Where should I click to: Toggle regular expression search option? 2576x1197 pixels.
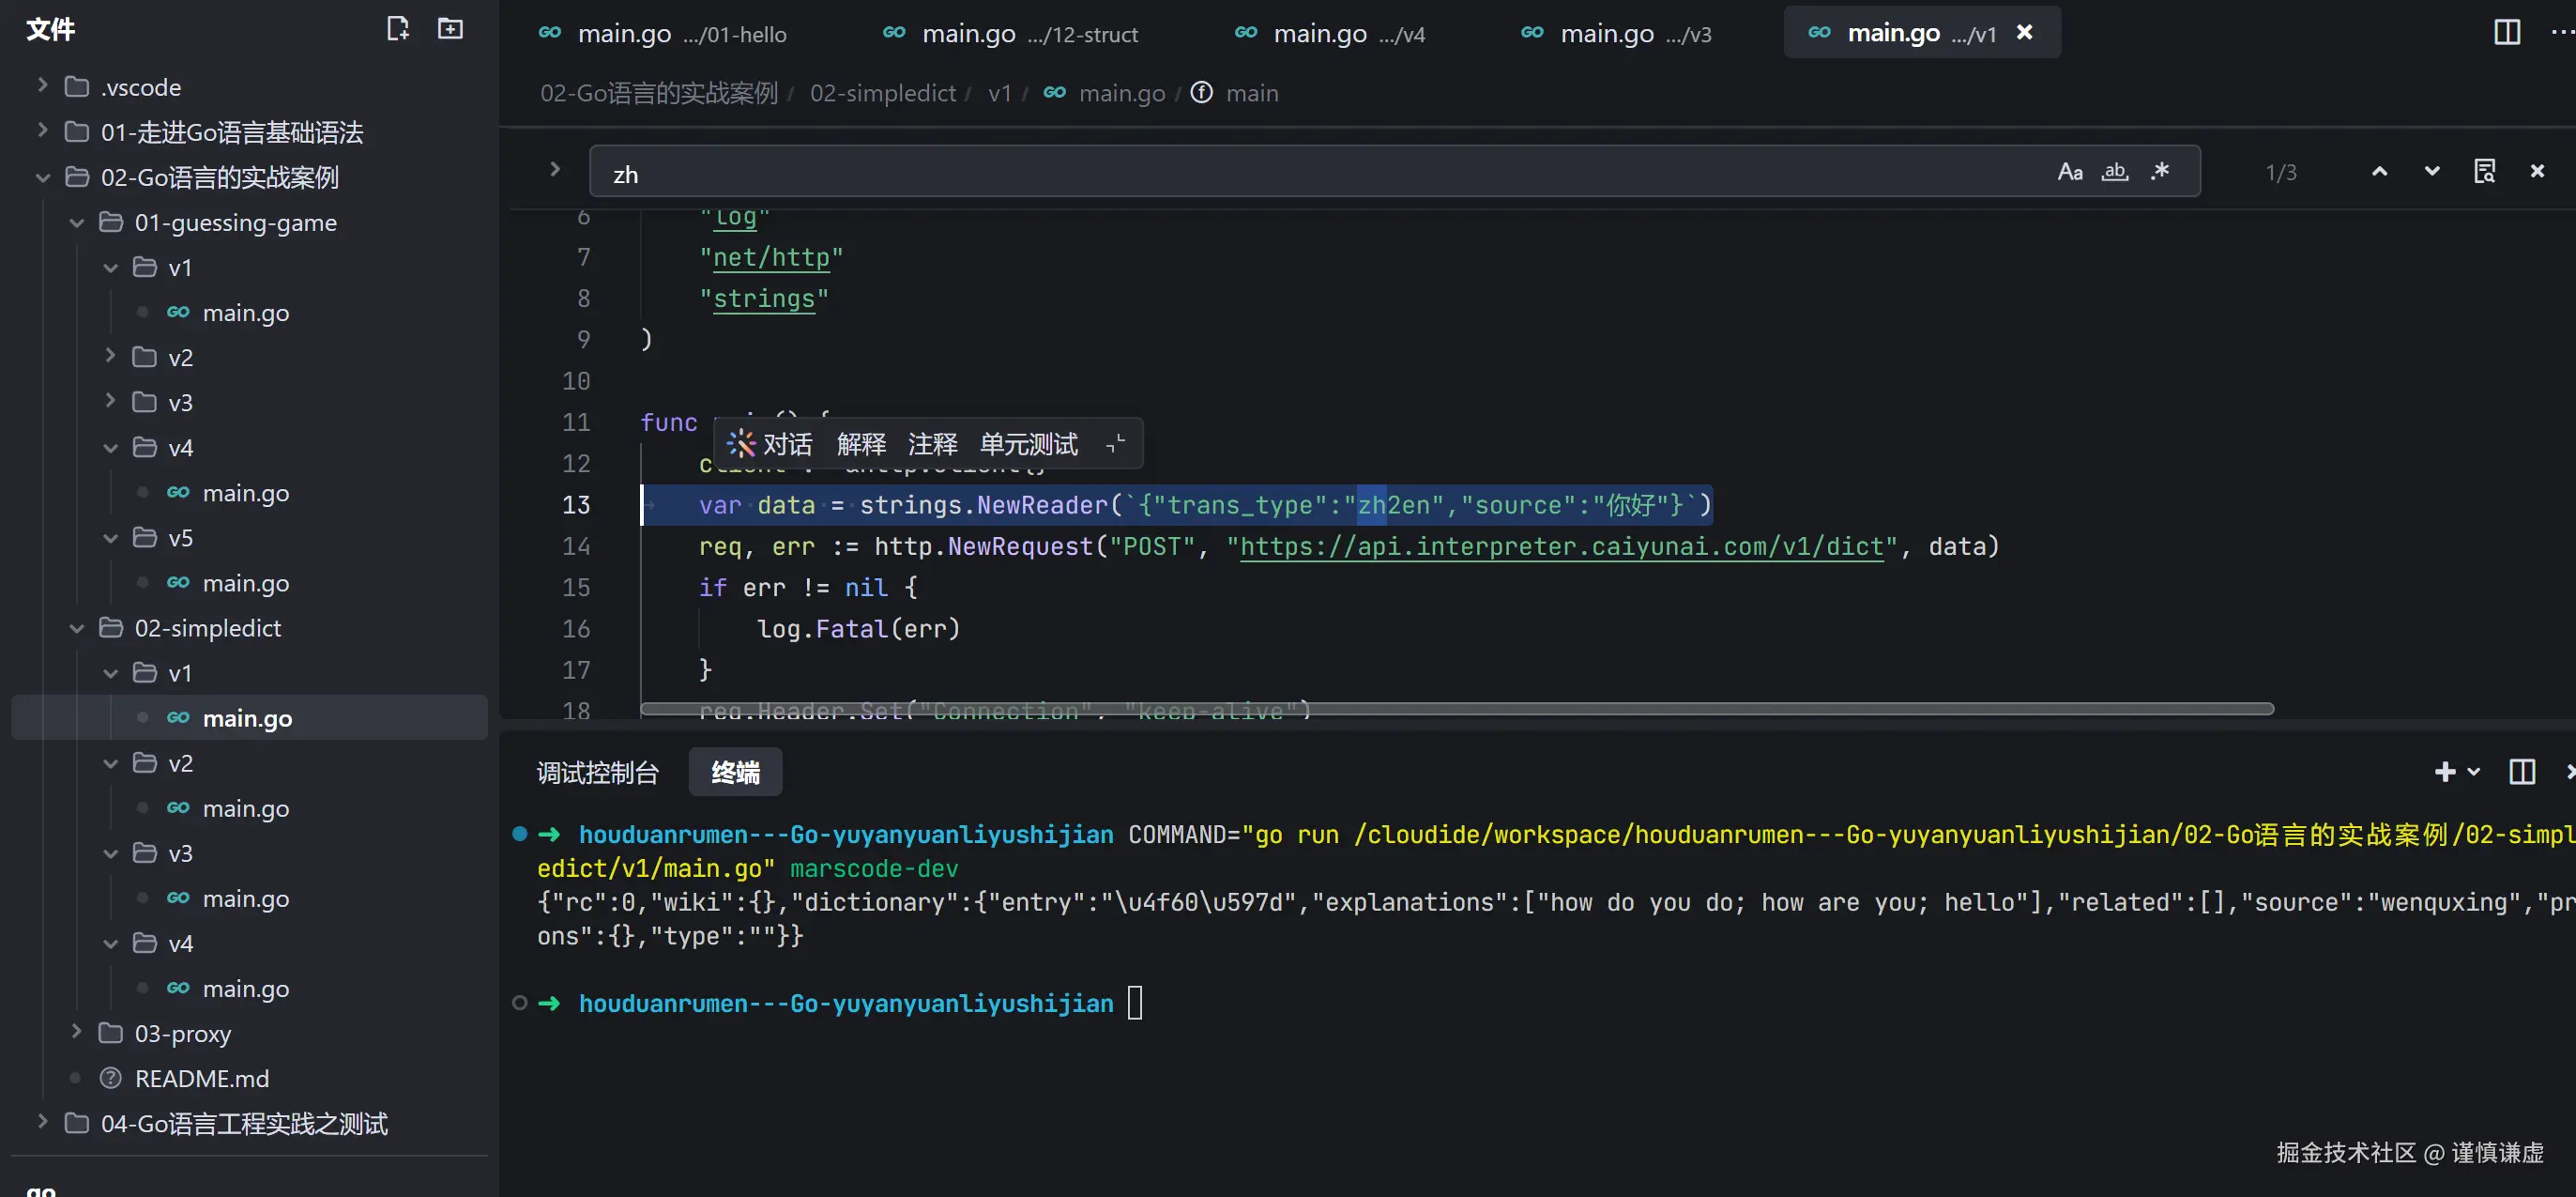[x=2160, y=172]
